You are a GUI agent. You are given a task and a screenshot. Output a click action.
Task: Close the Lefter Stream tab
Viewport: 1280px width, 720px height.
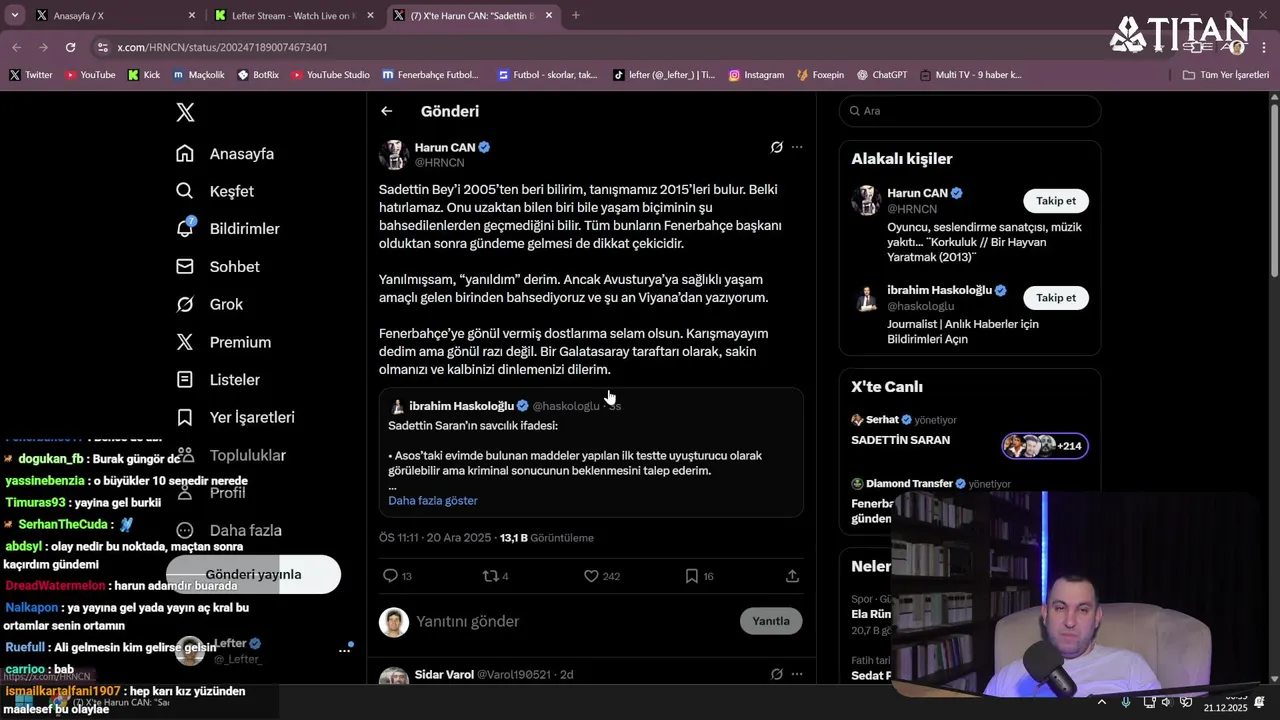(370, 16)
